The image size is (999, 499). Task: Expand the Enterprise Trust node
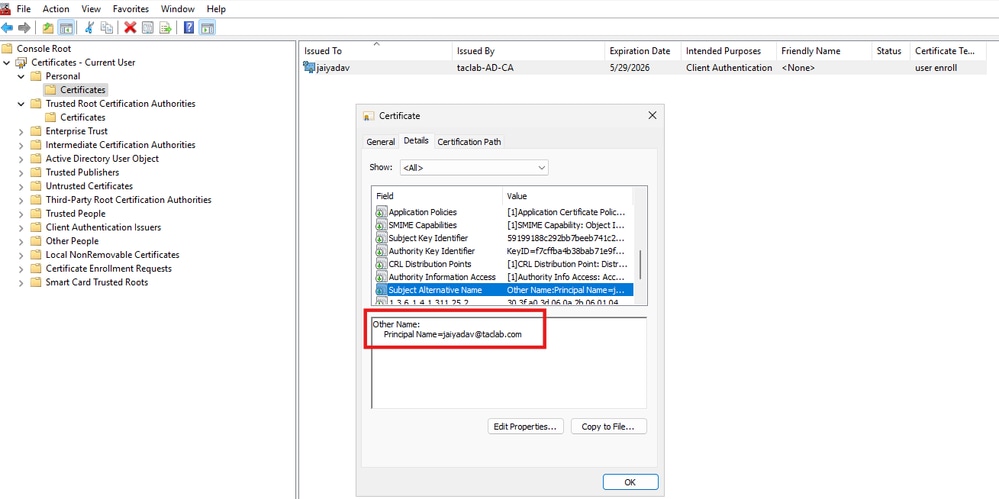pos(21,131)
